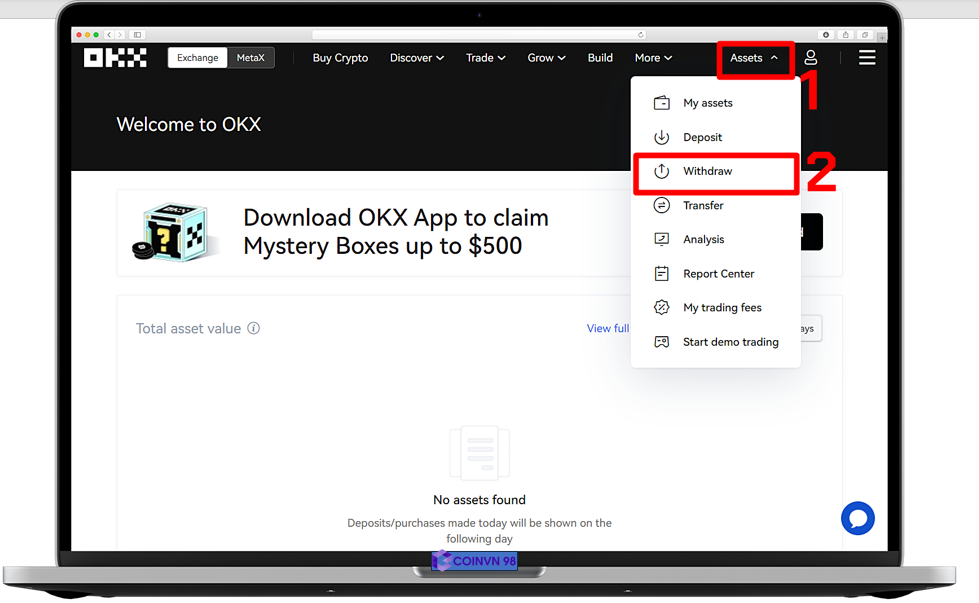Expand the Discover dropdown

coord(416,58)
